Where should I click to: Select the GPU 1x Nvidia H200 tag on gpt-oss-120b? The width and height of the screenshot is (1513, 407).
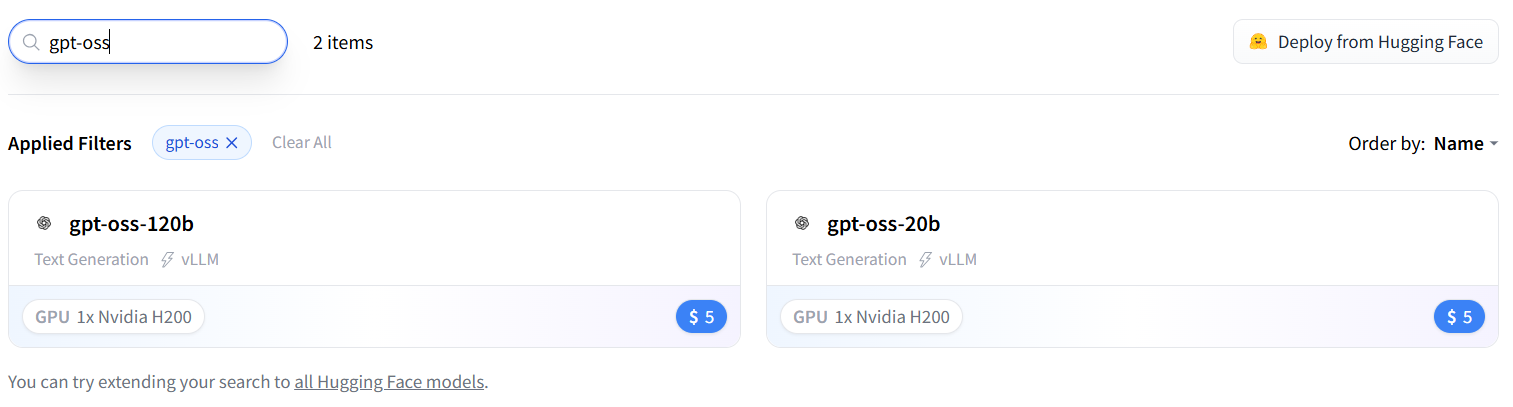coord(113,317)
